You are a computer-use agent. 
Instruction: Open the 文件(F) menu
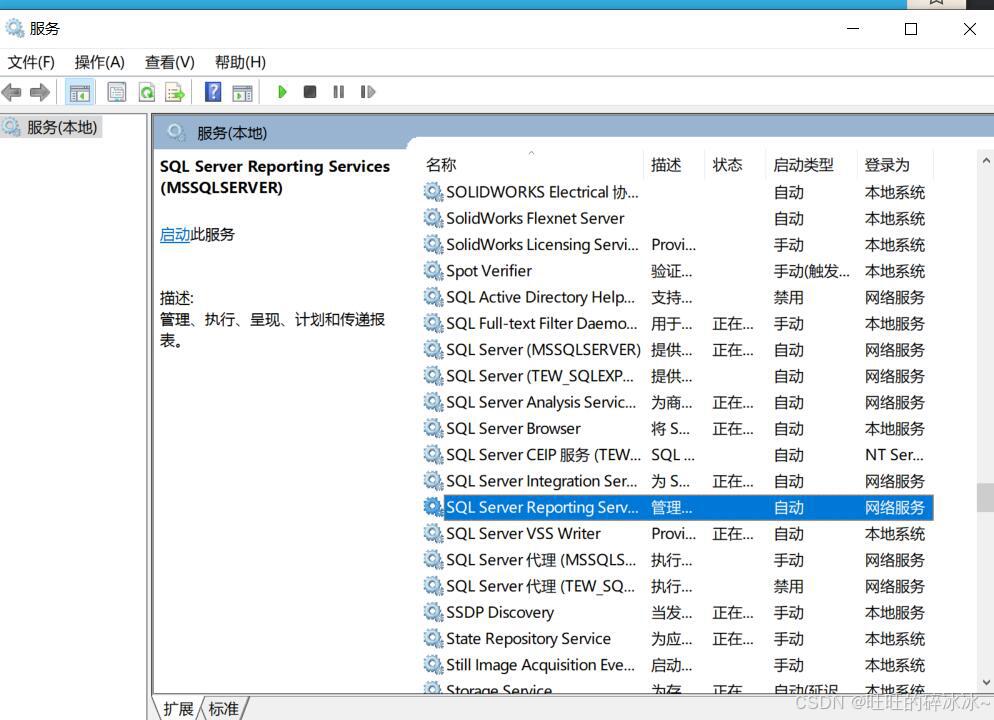(31, 62)
